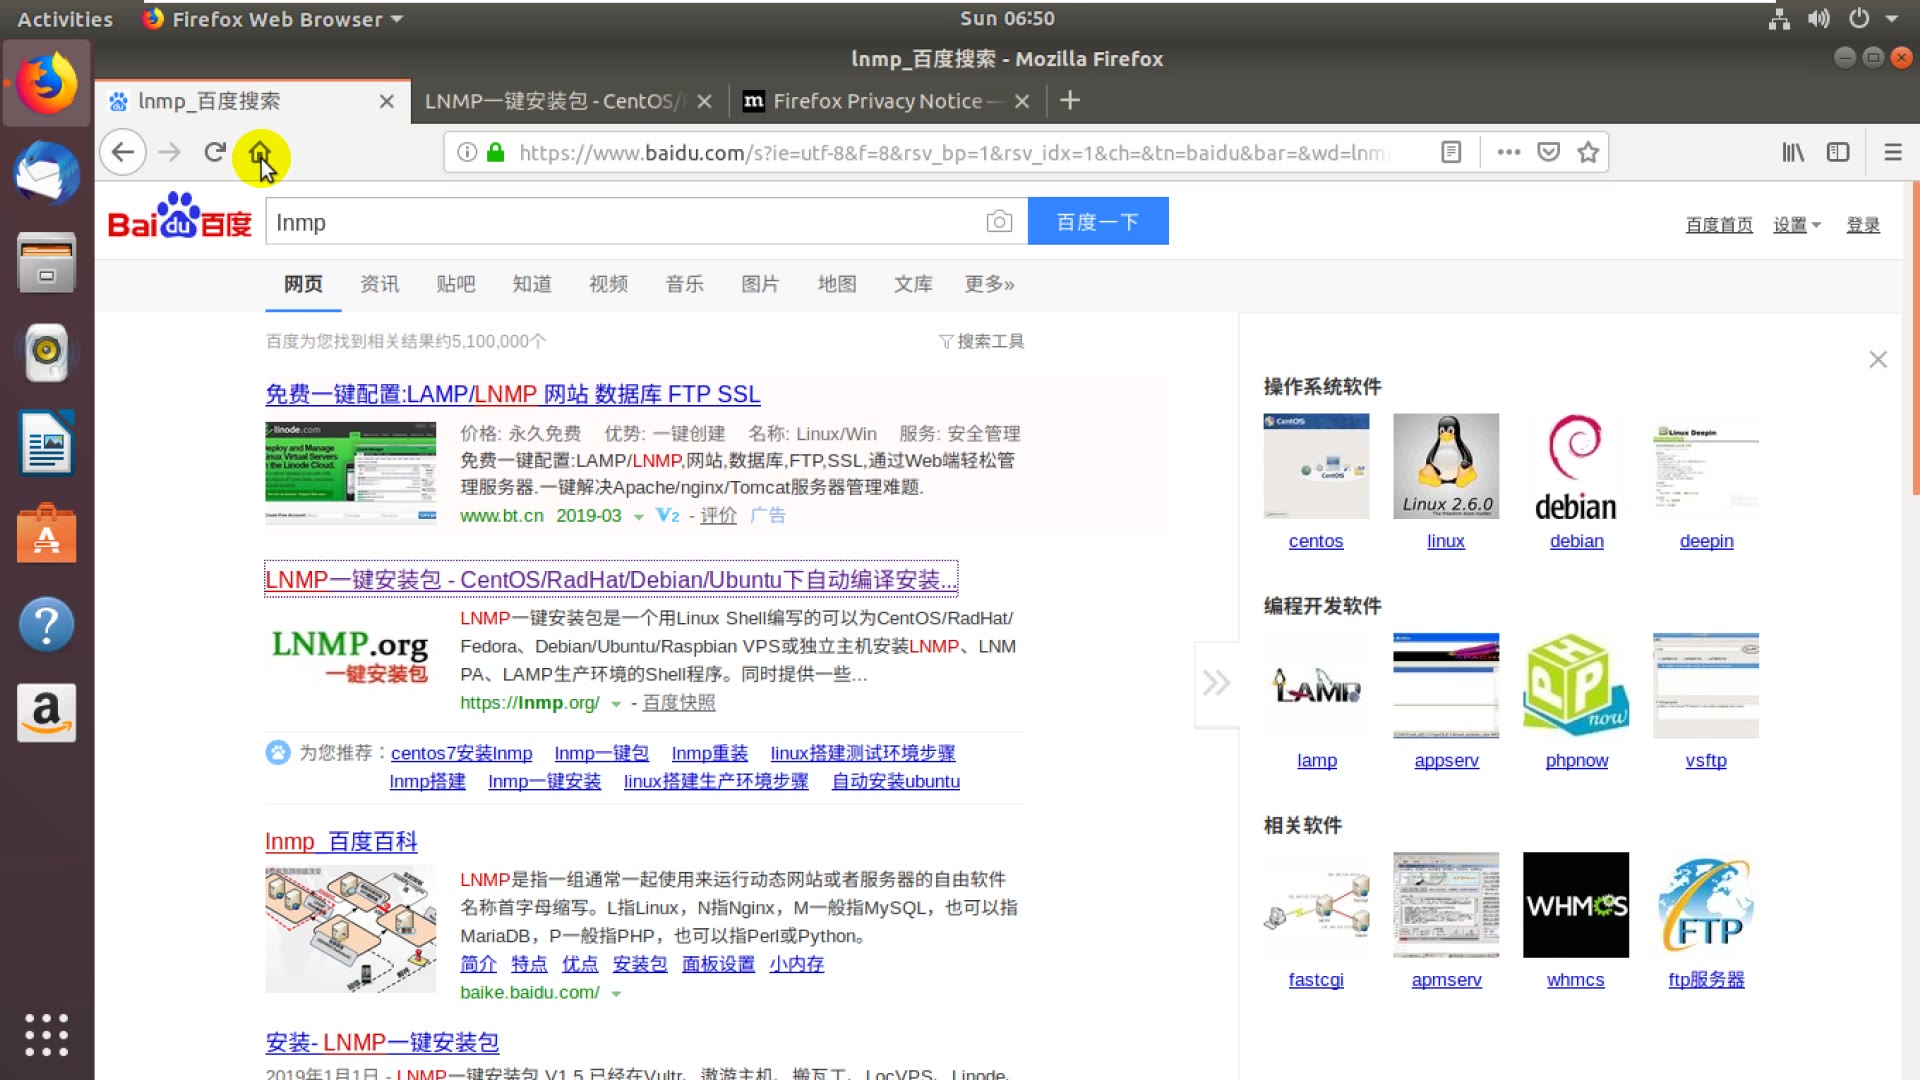Click the Baidu image search camera icon

pos(999,221)
